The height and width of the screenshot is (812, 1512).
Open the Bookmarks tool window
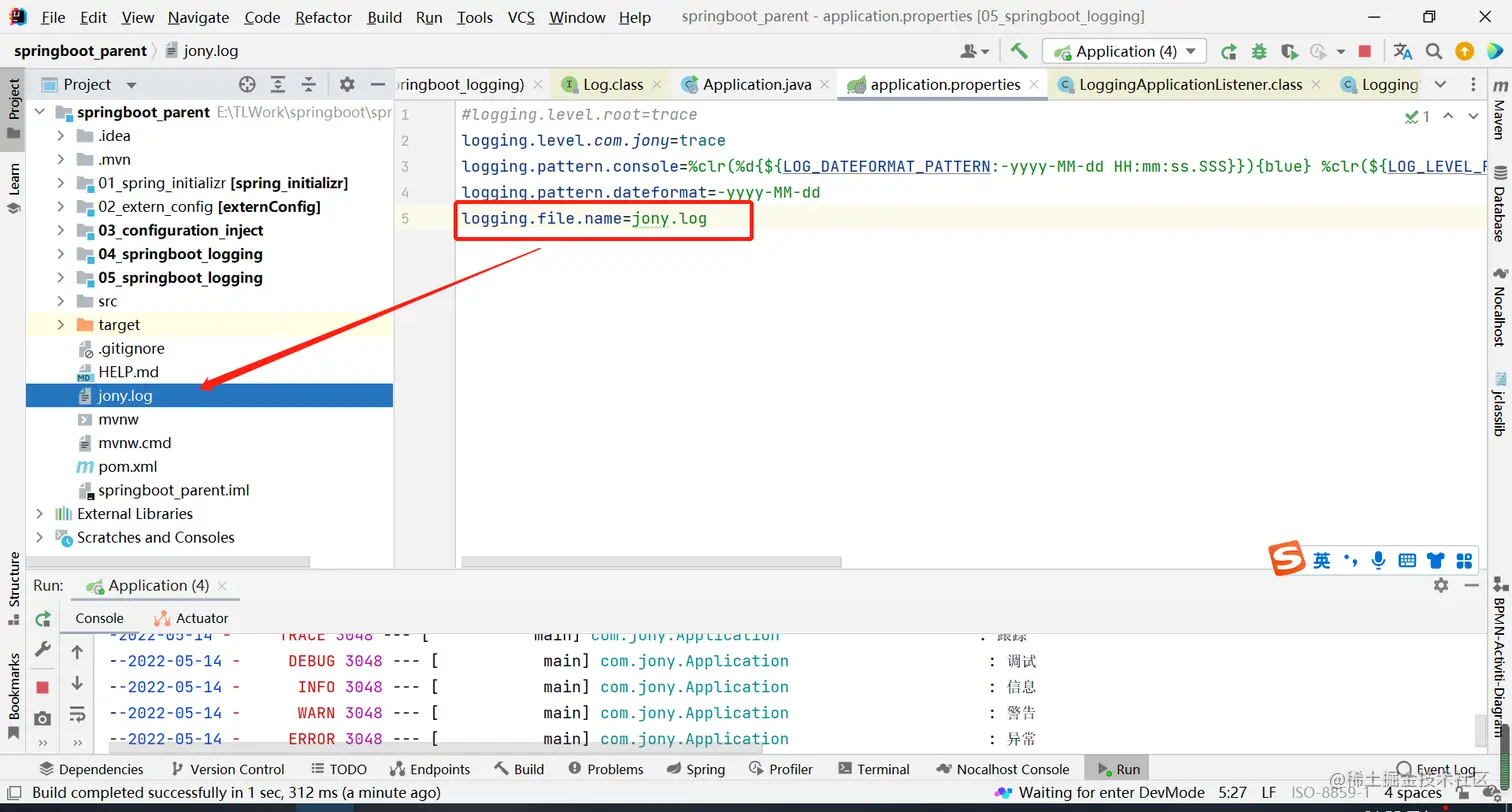point(14,695)
